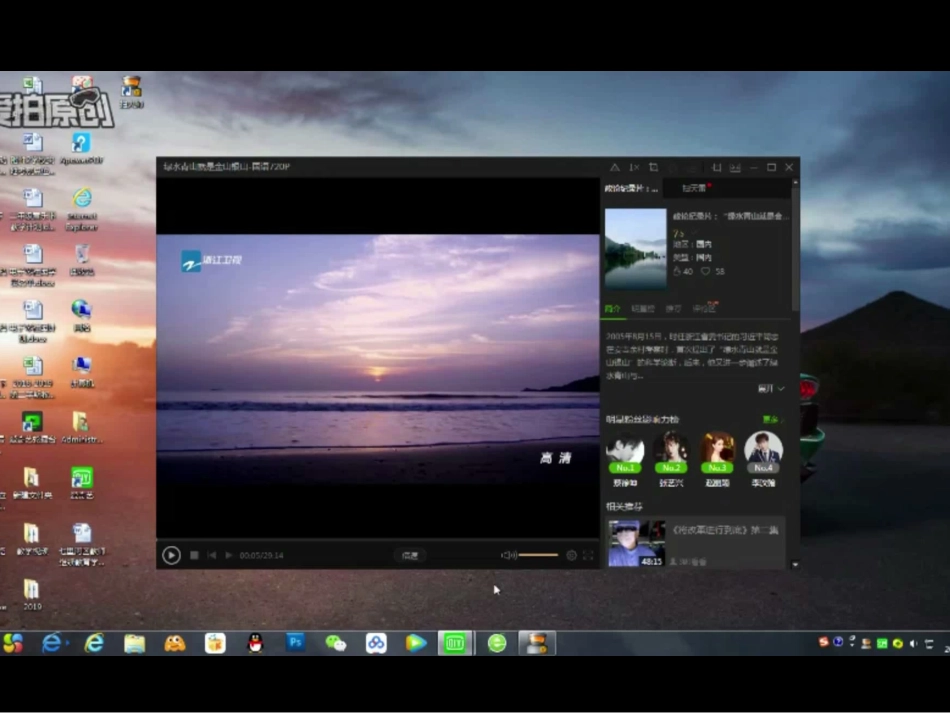
Task: Mute the player using the speaker icon
Action: tap(508, 555)
